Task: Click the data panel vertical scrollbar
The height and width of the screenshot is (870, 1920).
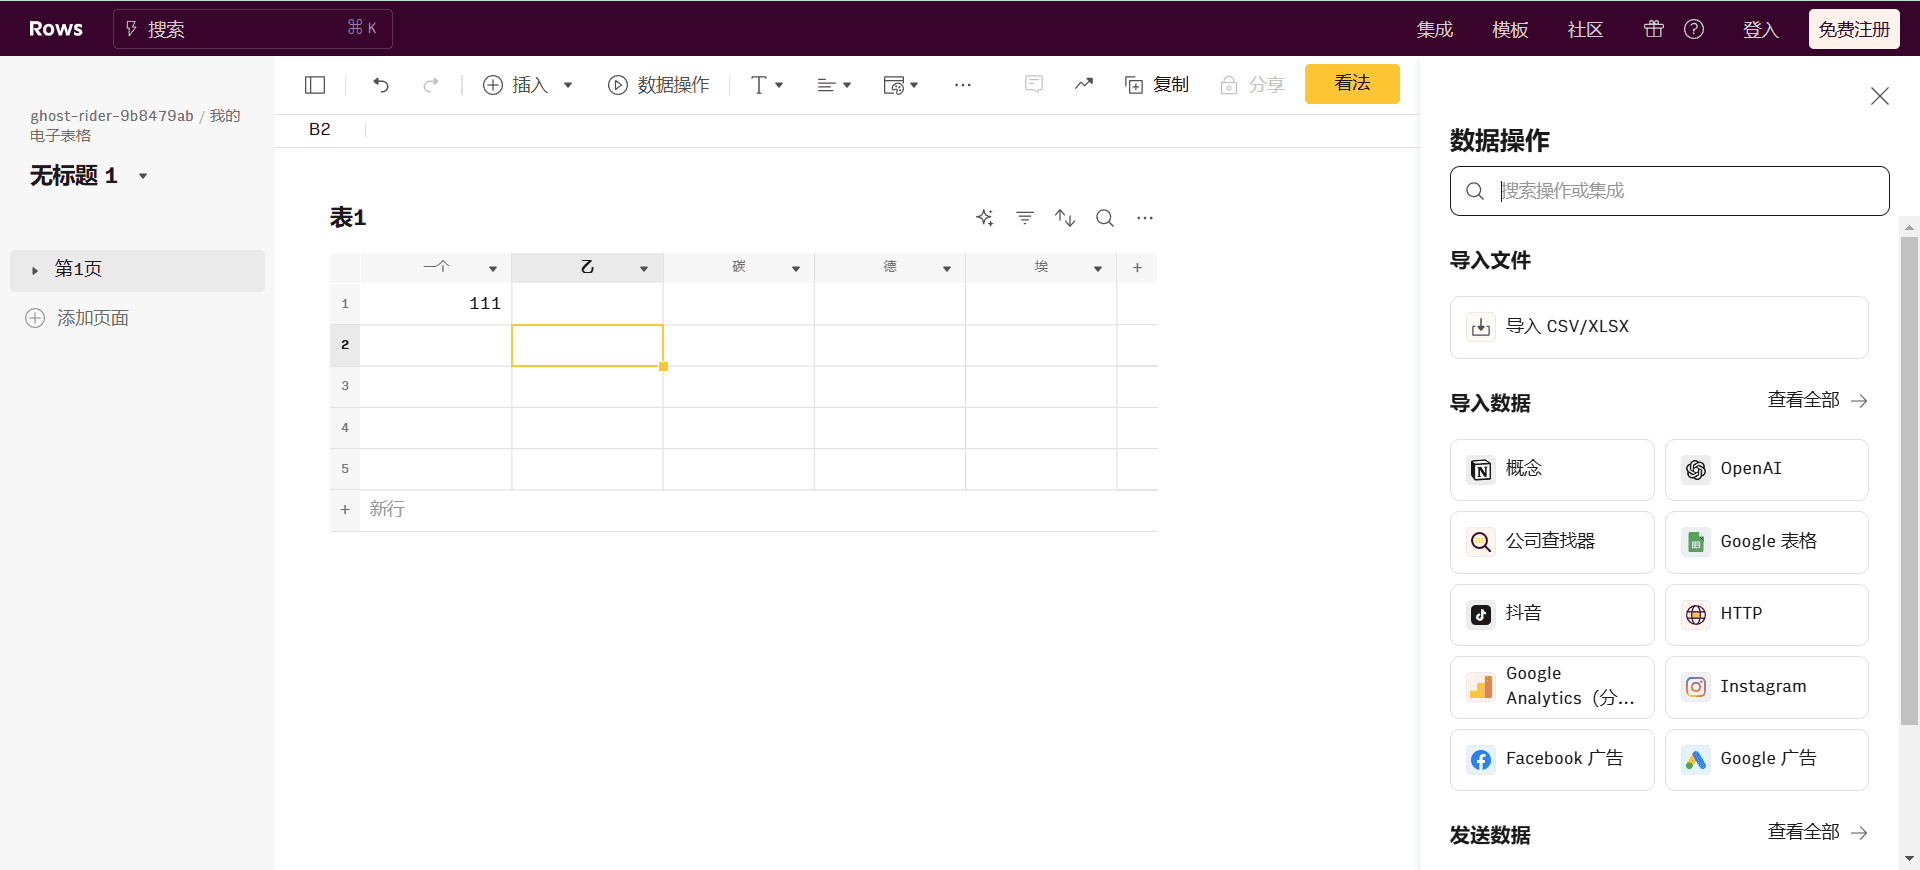Action: (x=1909, y=480)
